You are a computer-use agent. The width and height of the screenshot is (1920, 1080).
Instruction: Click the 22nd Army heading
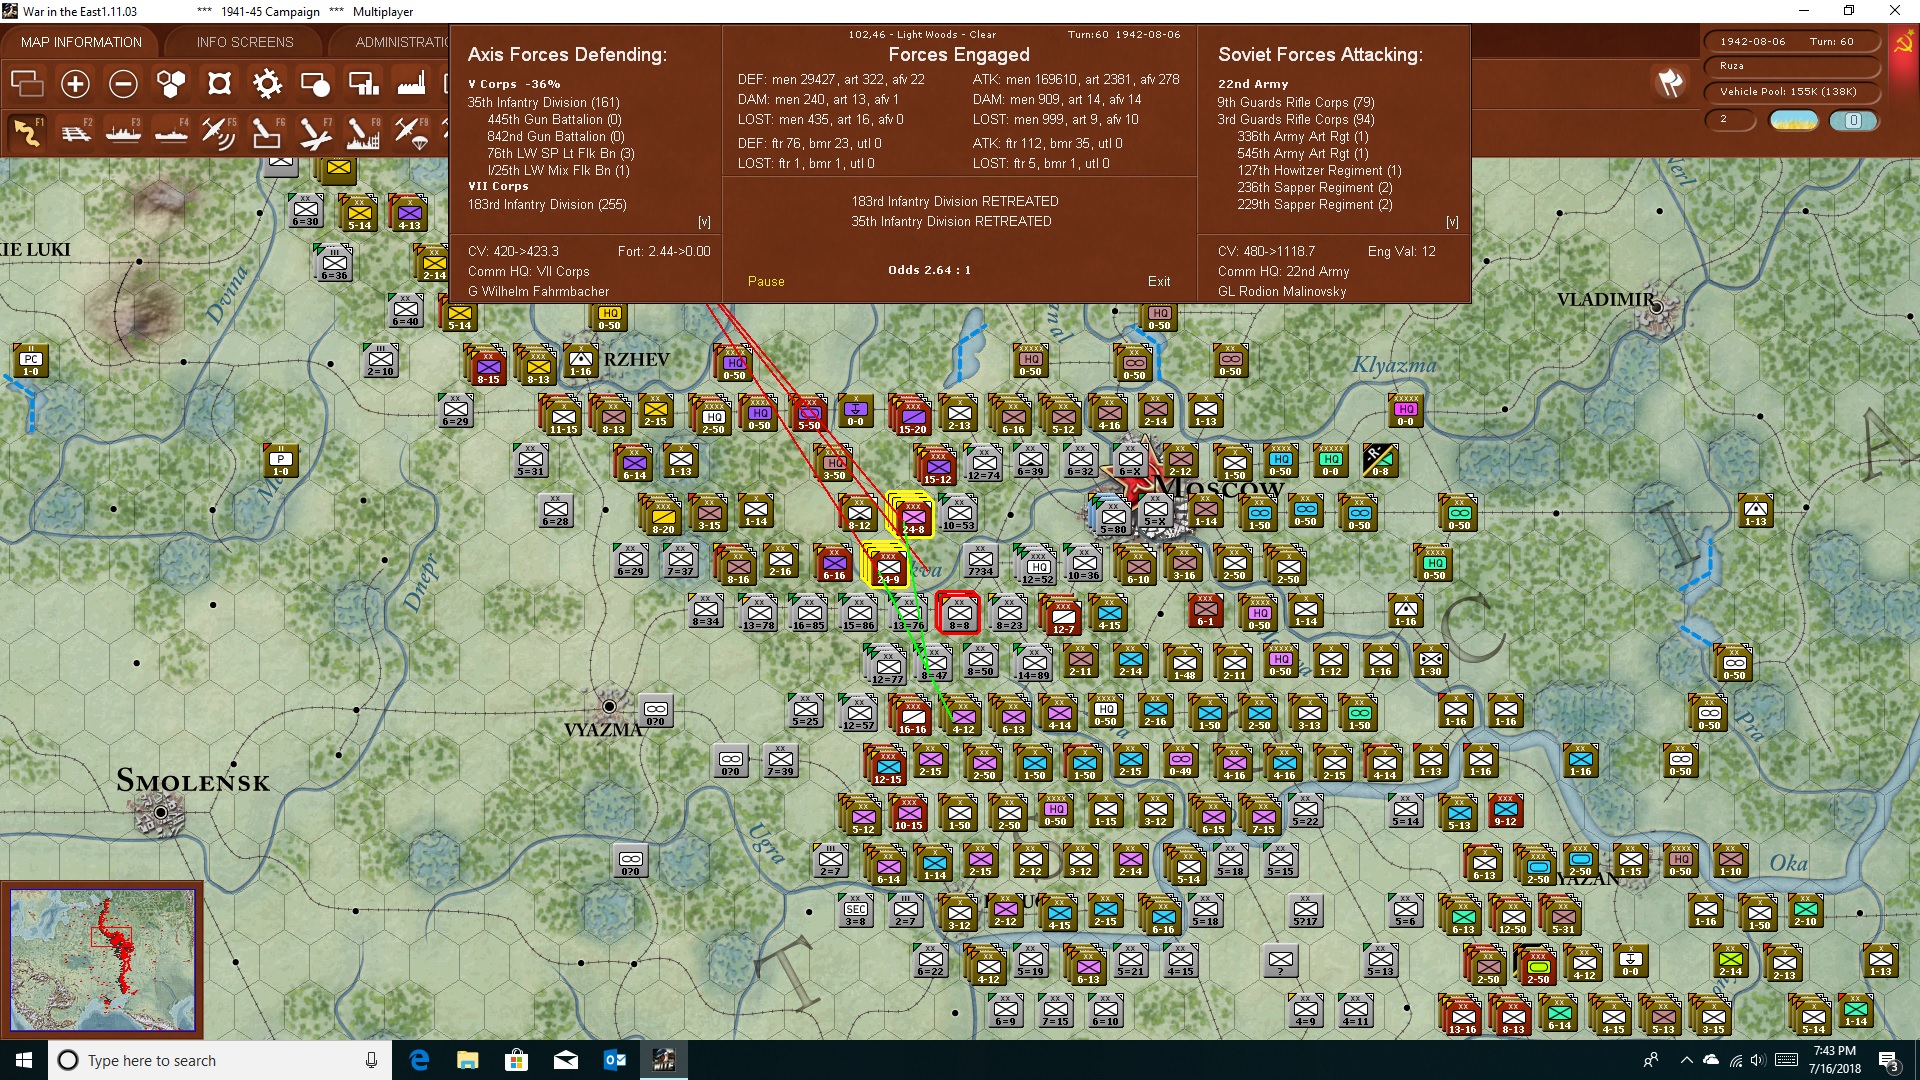click(1253, 84)
